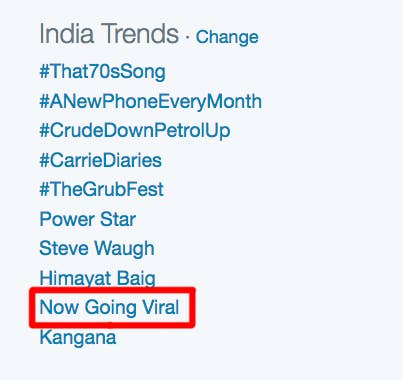The height and width of the screenshot is (380, 403).
Task: Open the Steve Waugh trending topic
Action: coord(97,249)
